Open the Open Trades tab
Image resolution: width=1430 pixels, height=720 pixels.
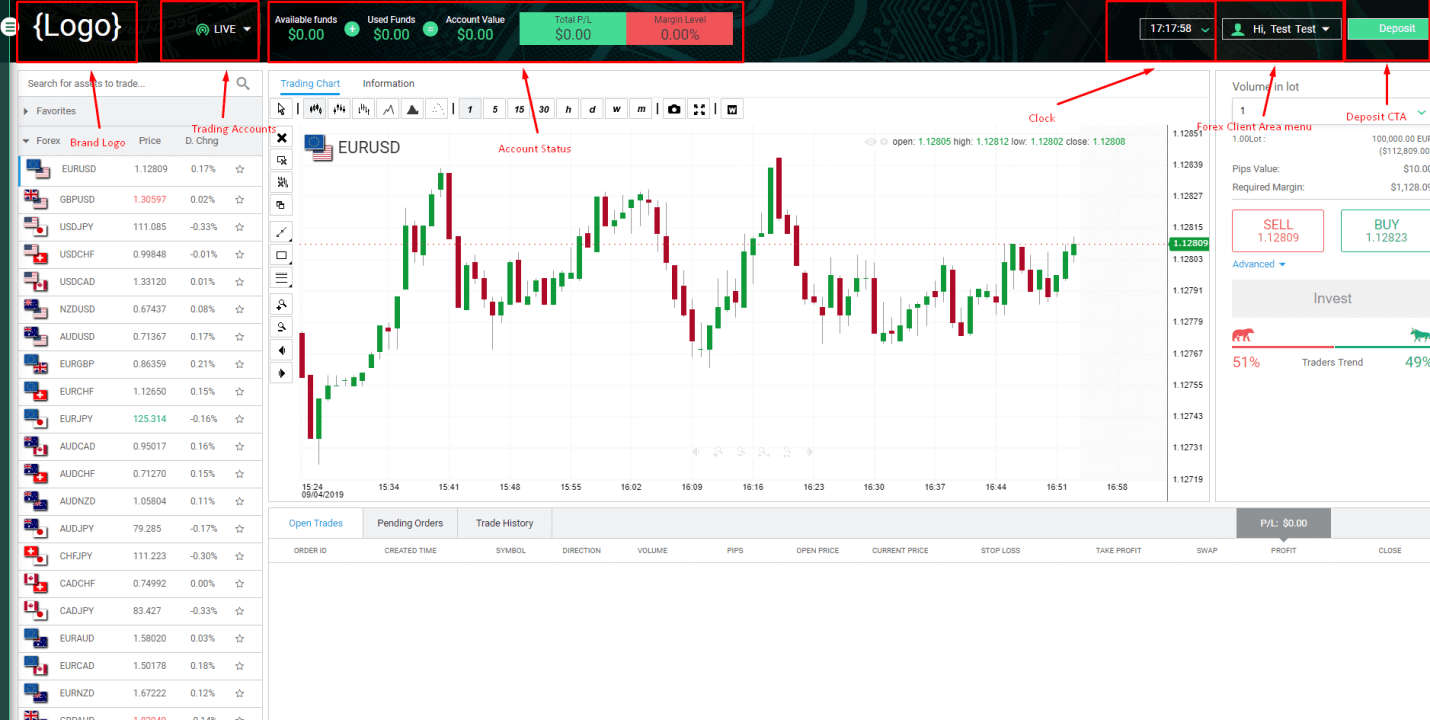point(316,523)
